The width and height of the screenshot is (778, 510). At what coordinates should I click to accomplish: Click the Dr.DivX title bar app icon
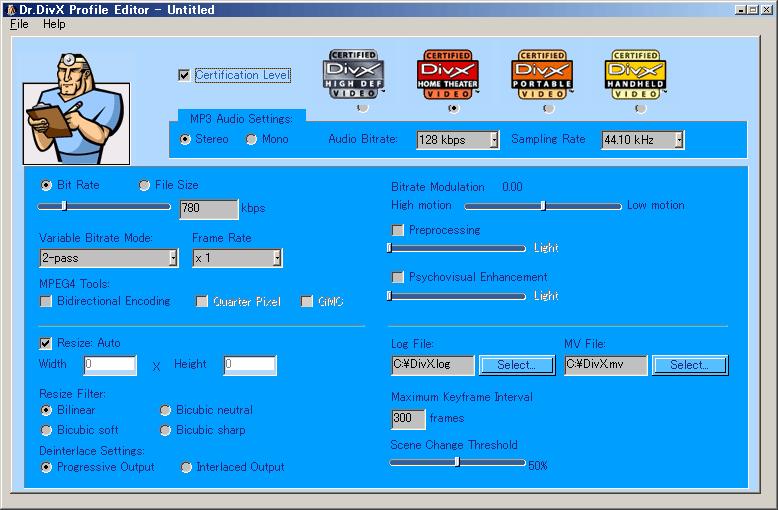pos(11,9)
